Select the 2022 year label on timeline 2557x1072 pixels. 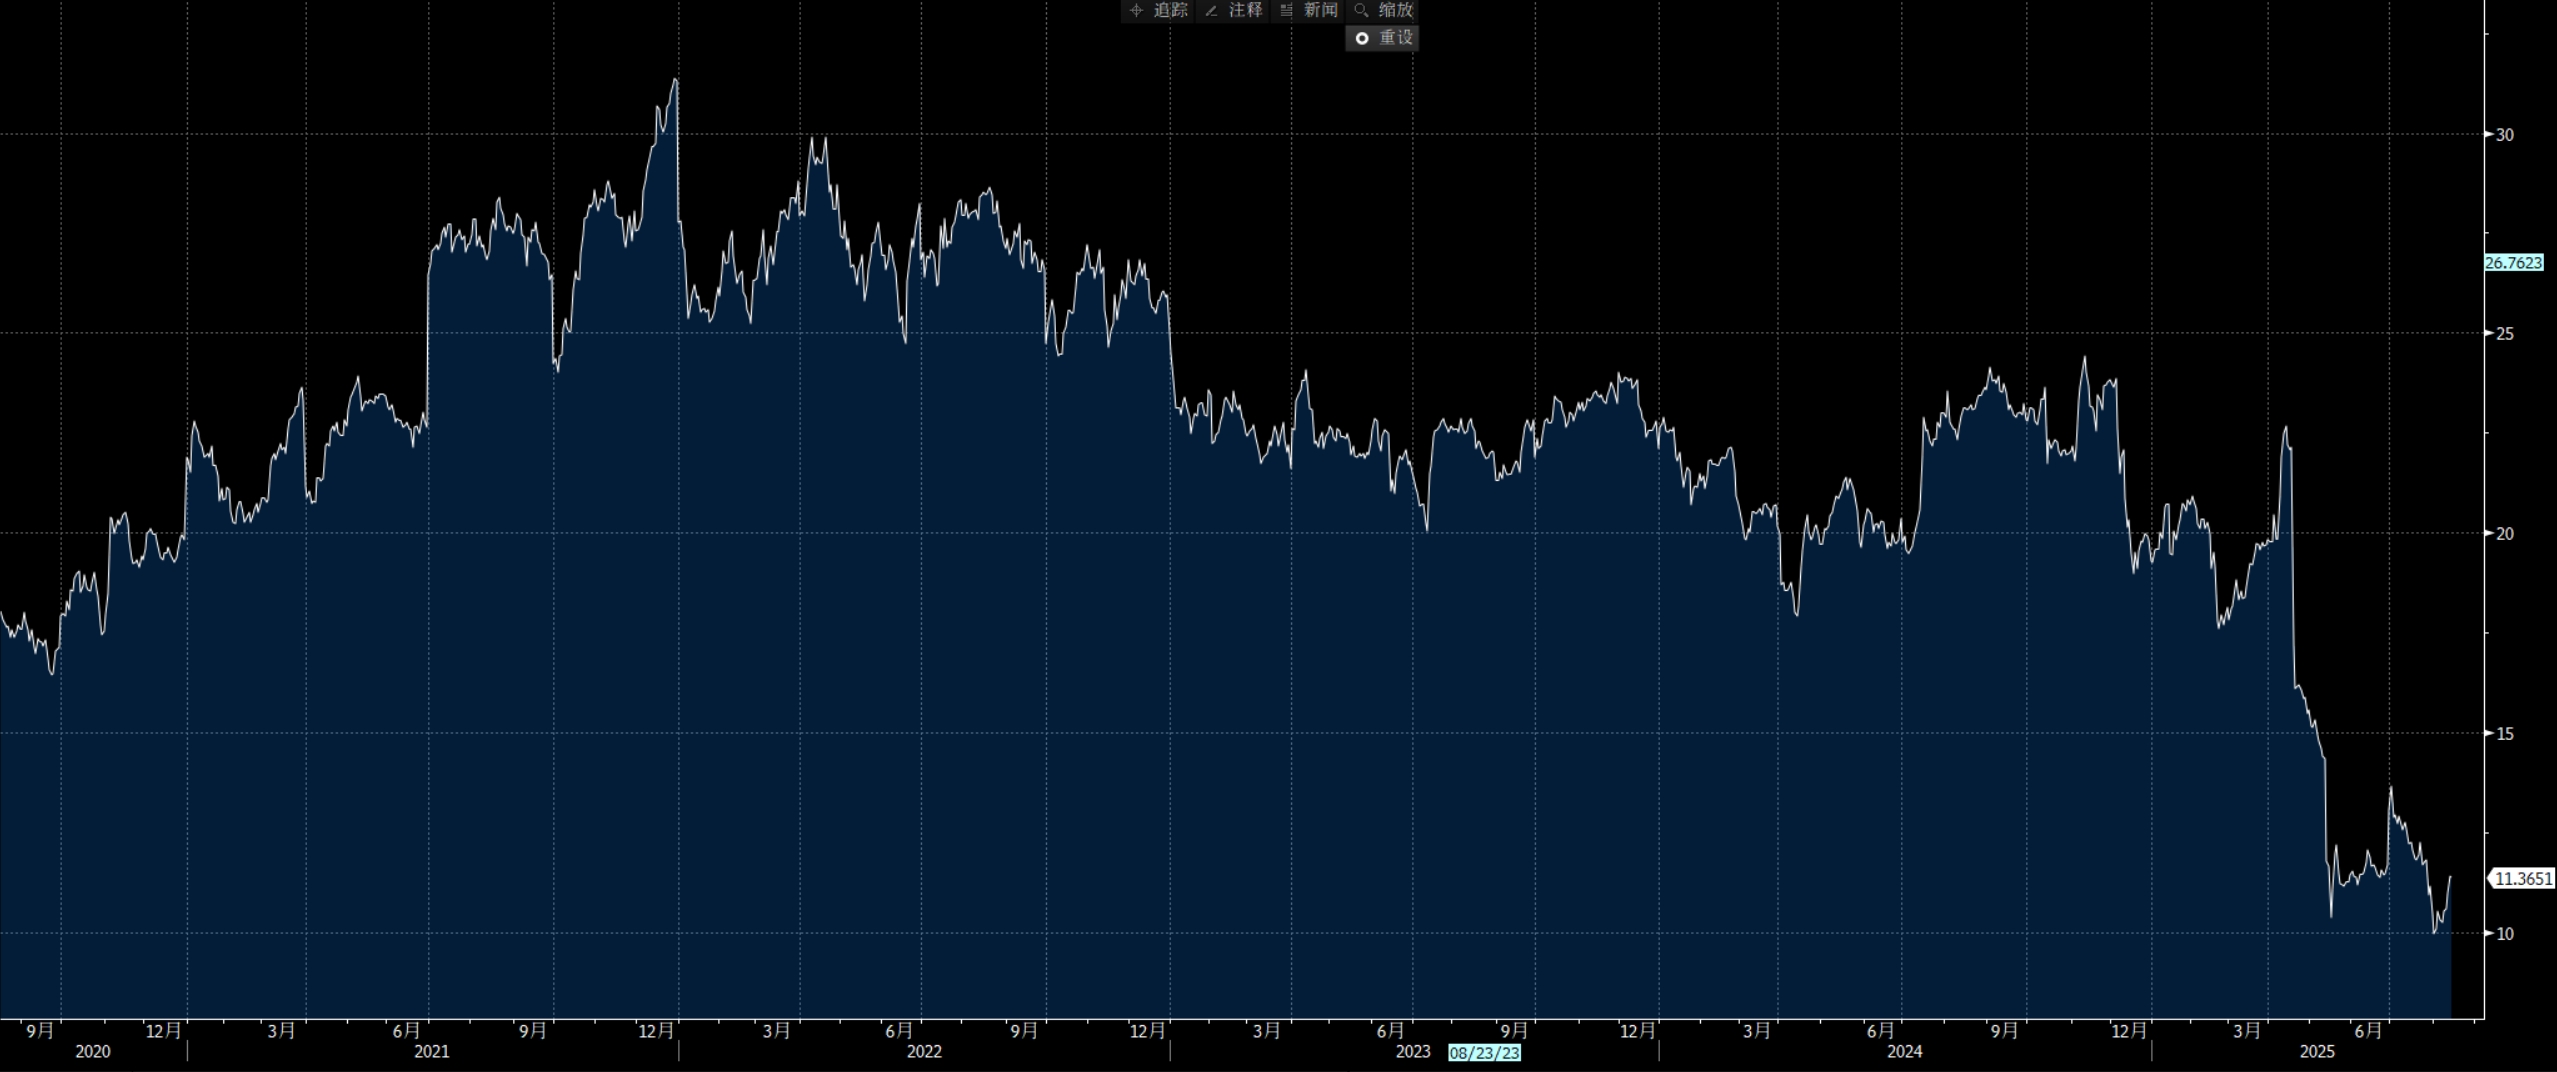pos(924,1052)
